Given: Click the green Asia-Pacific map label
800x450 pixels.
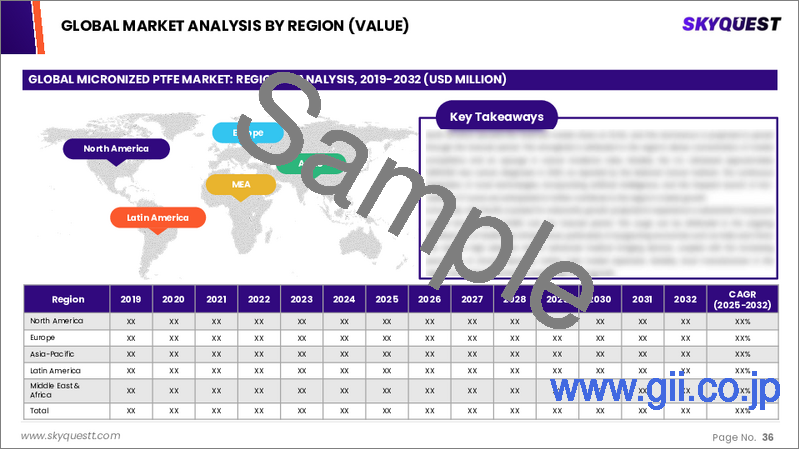Looking at the screenshot, I should pos(300,163).
